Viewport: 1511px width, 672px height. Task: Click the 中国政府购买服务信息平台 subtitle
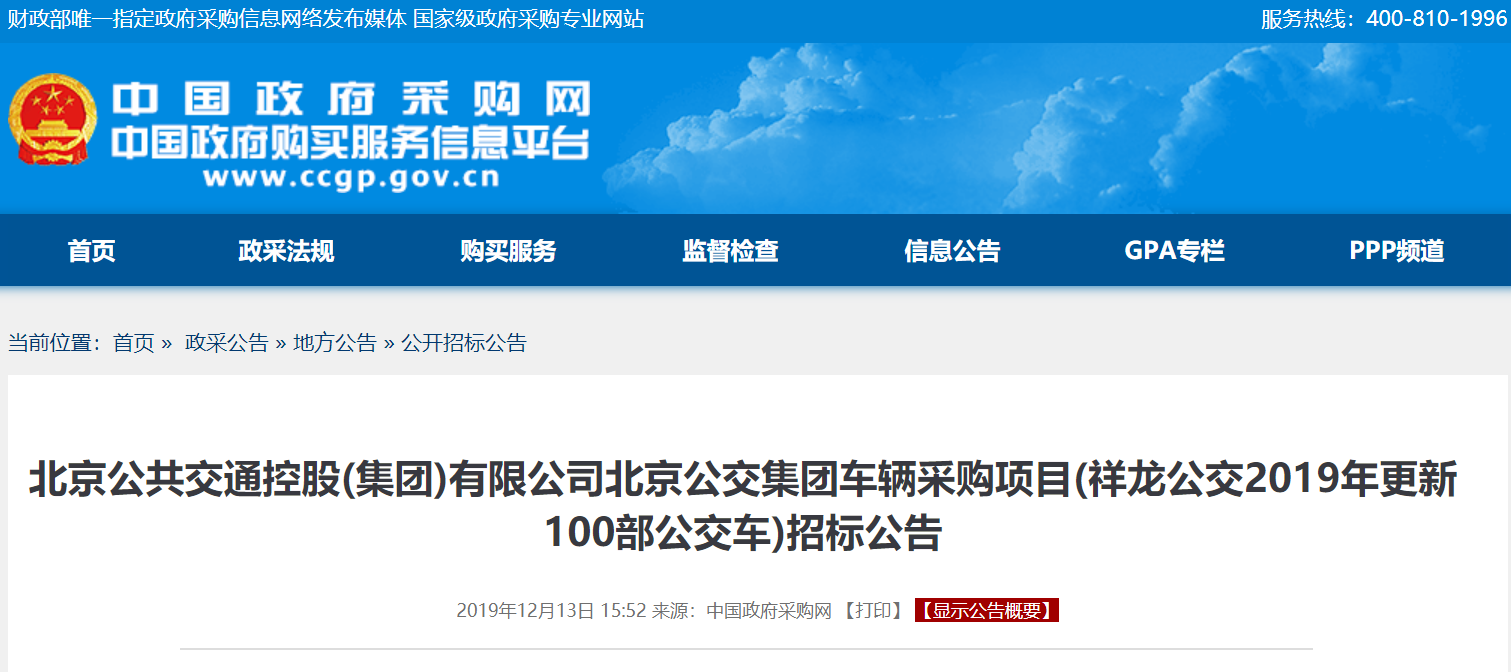[351, 142]
